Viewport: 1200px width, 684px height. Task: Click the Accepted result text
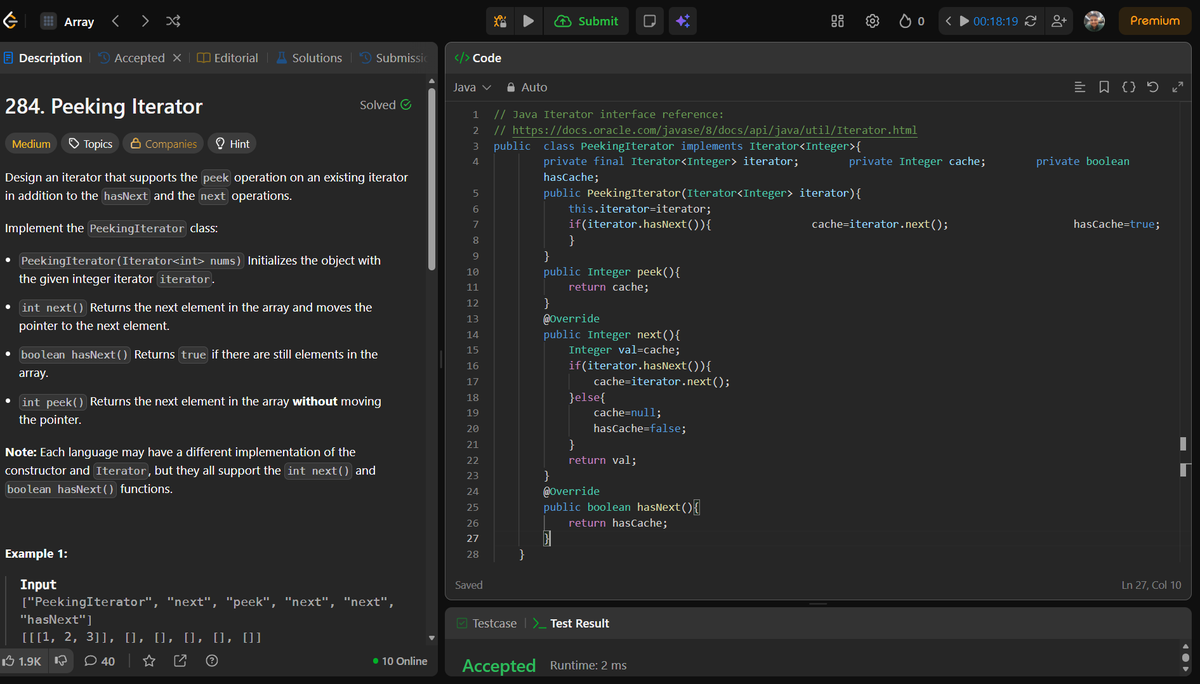(499, 665)
